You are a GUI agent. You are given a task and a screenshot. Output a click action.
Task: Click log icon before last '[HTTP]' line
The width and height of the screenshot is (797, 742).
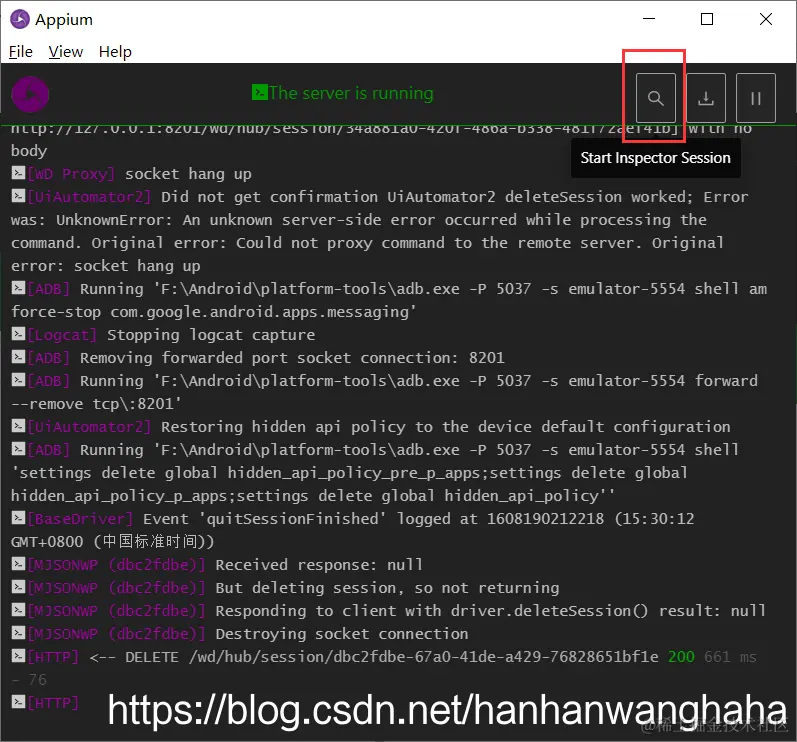18,702
